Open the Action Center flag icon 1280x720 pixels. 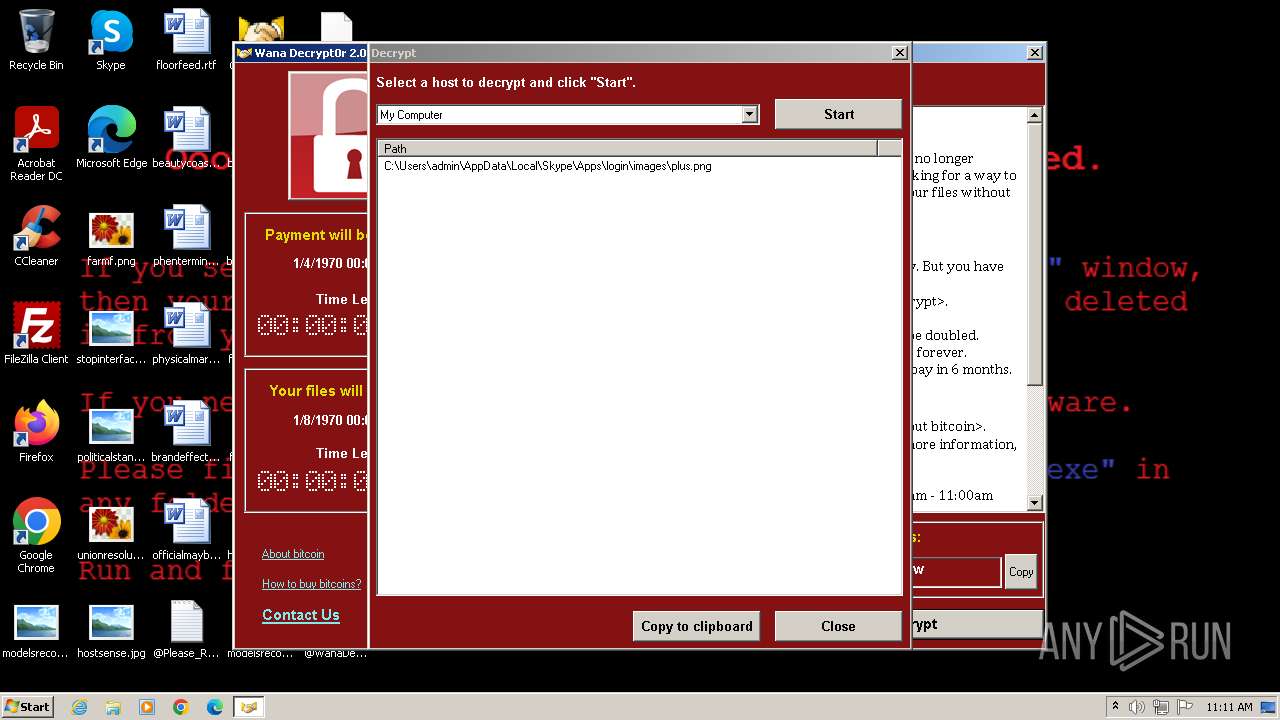[x=1183, y=707]
